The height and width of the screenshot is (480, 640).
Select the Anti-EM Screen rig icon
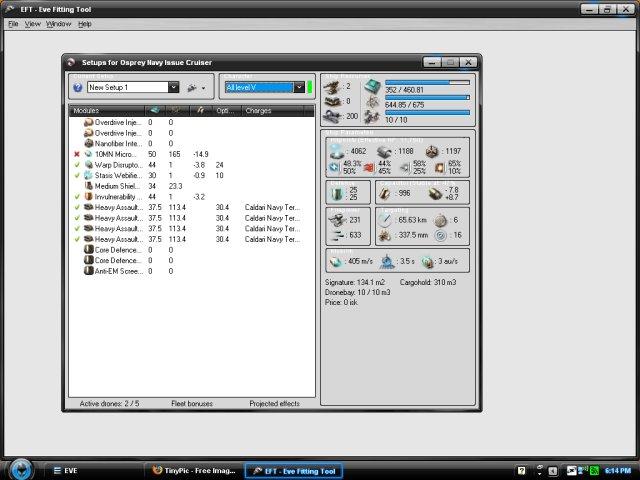pyautogui.click(x=89, y=271)
